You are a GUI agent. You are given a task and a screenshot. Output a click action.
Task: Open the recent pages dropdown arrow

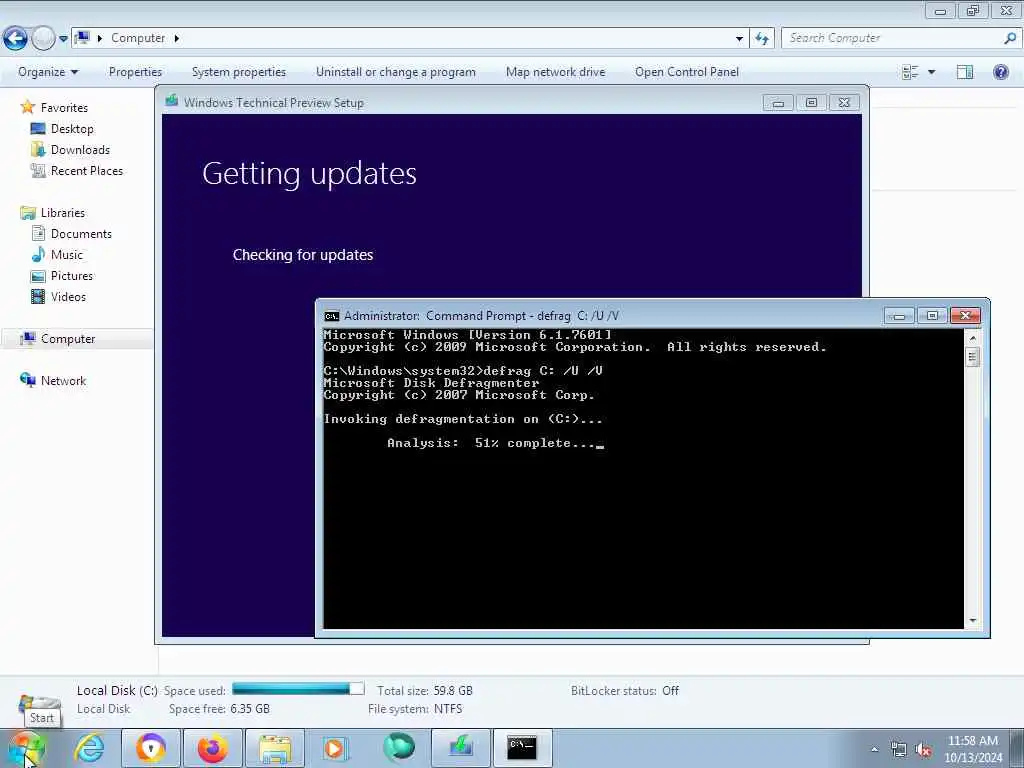(x=63, y=39)
